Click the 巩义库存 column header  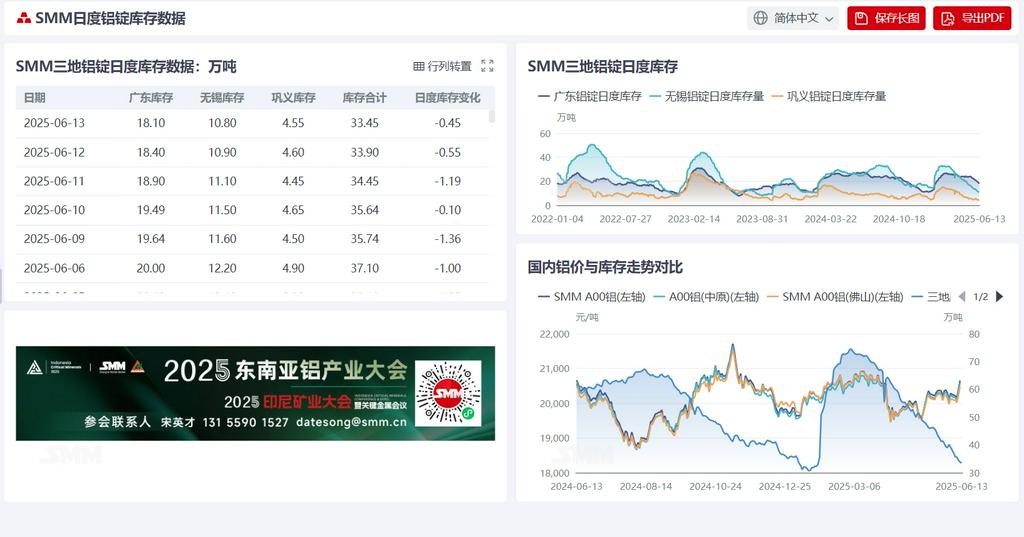[293, 97]
